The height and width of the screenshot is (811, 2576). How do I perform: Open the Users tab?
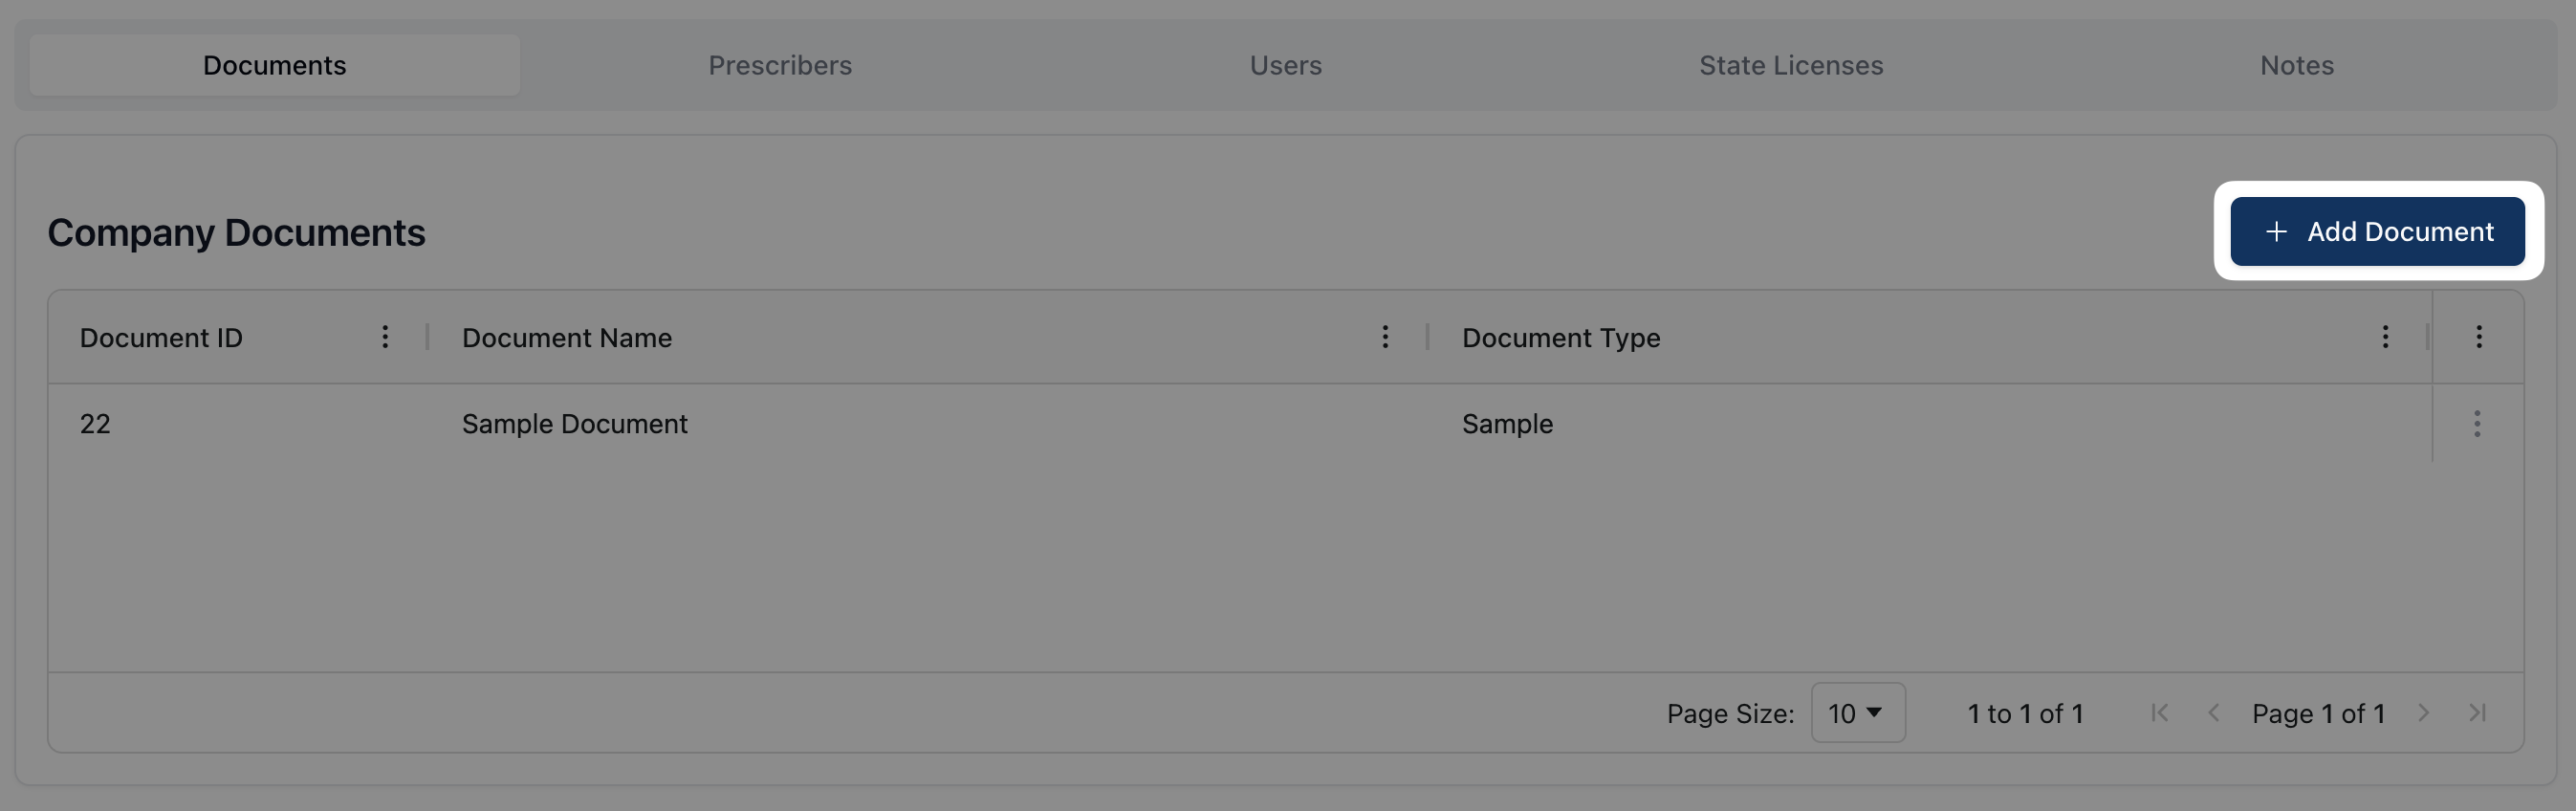coord(1285,66)
